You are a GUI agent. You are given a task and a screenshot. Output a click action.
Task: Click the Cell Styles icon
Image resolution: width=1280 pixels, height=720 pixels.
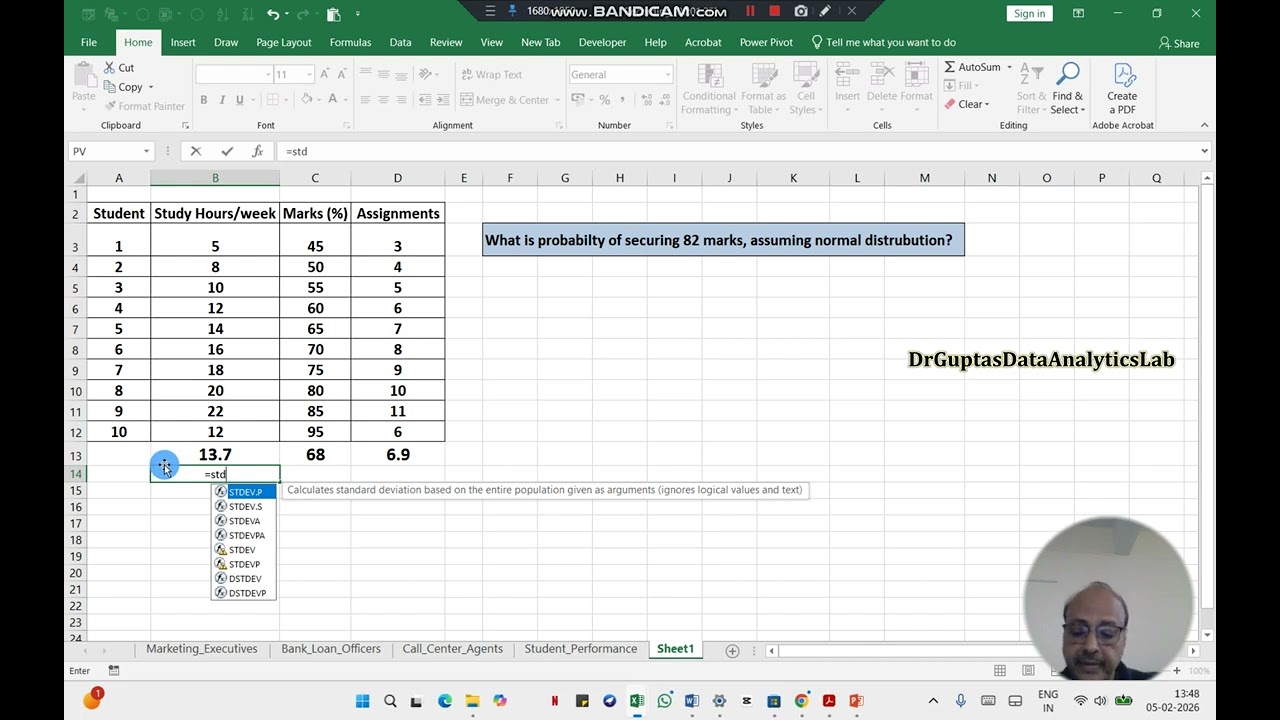pos(806,76)
